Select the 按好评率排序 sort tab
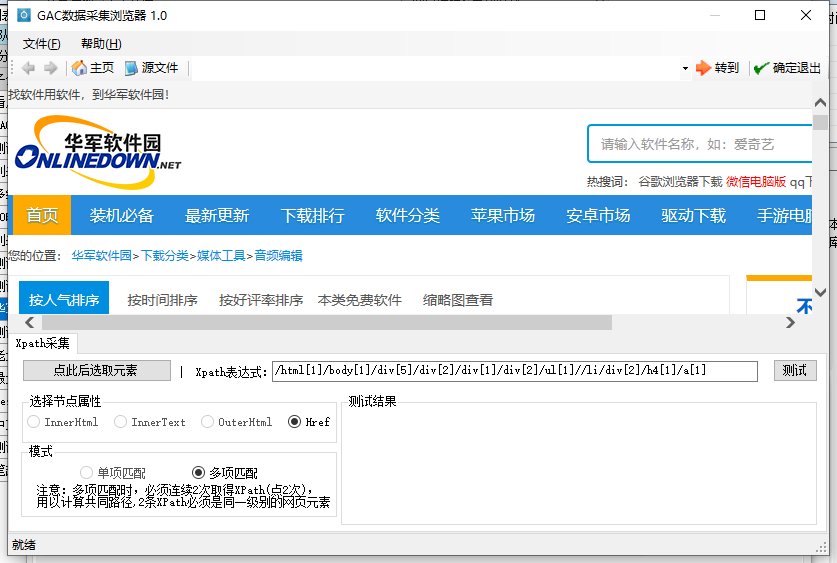The width and height of the screenshot is (837, 563). (261, 300)
